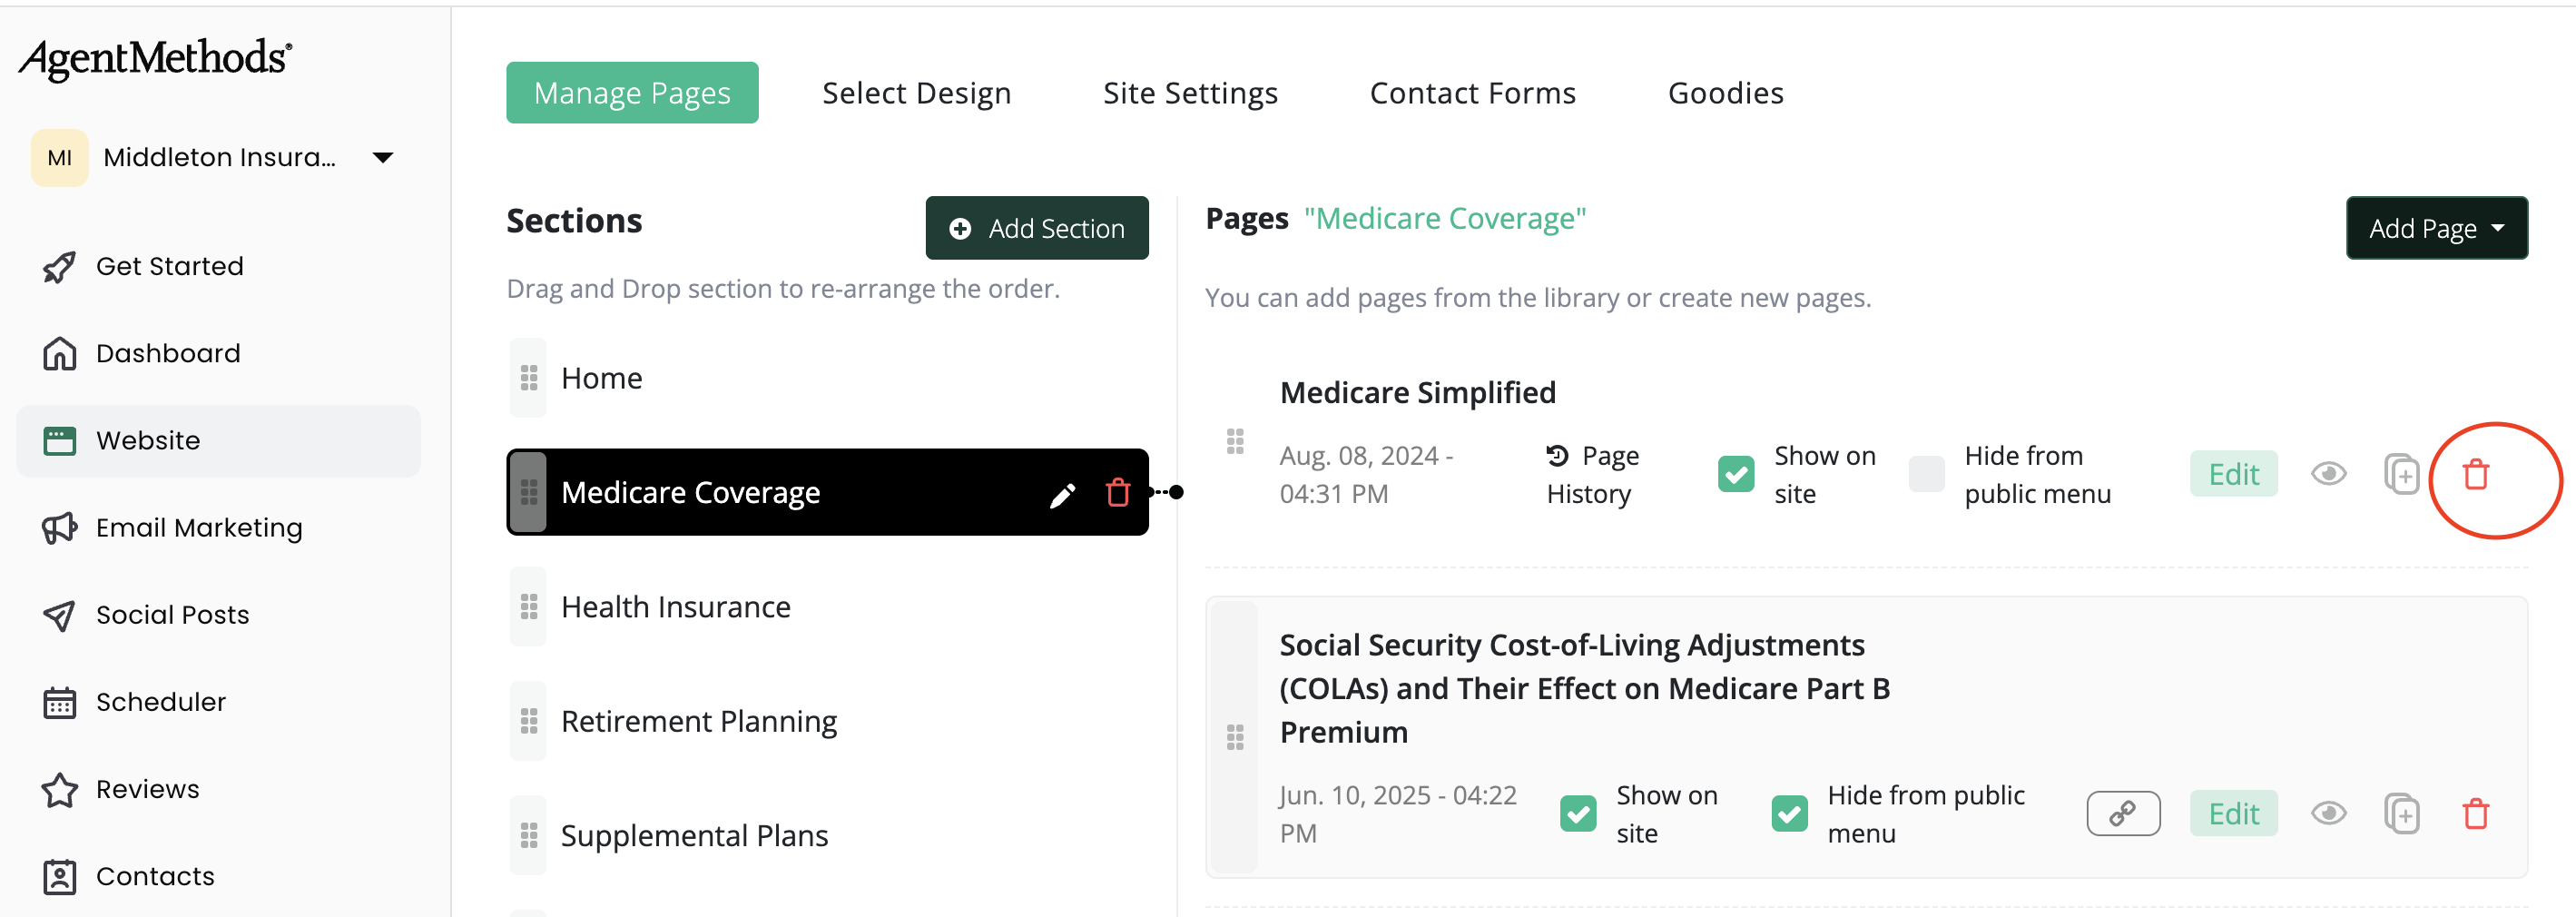Click the Add Section button

[1036, 229]
